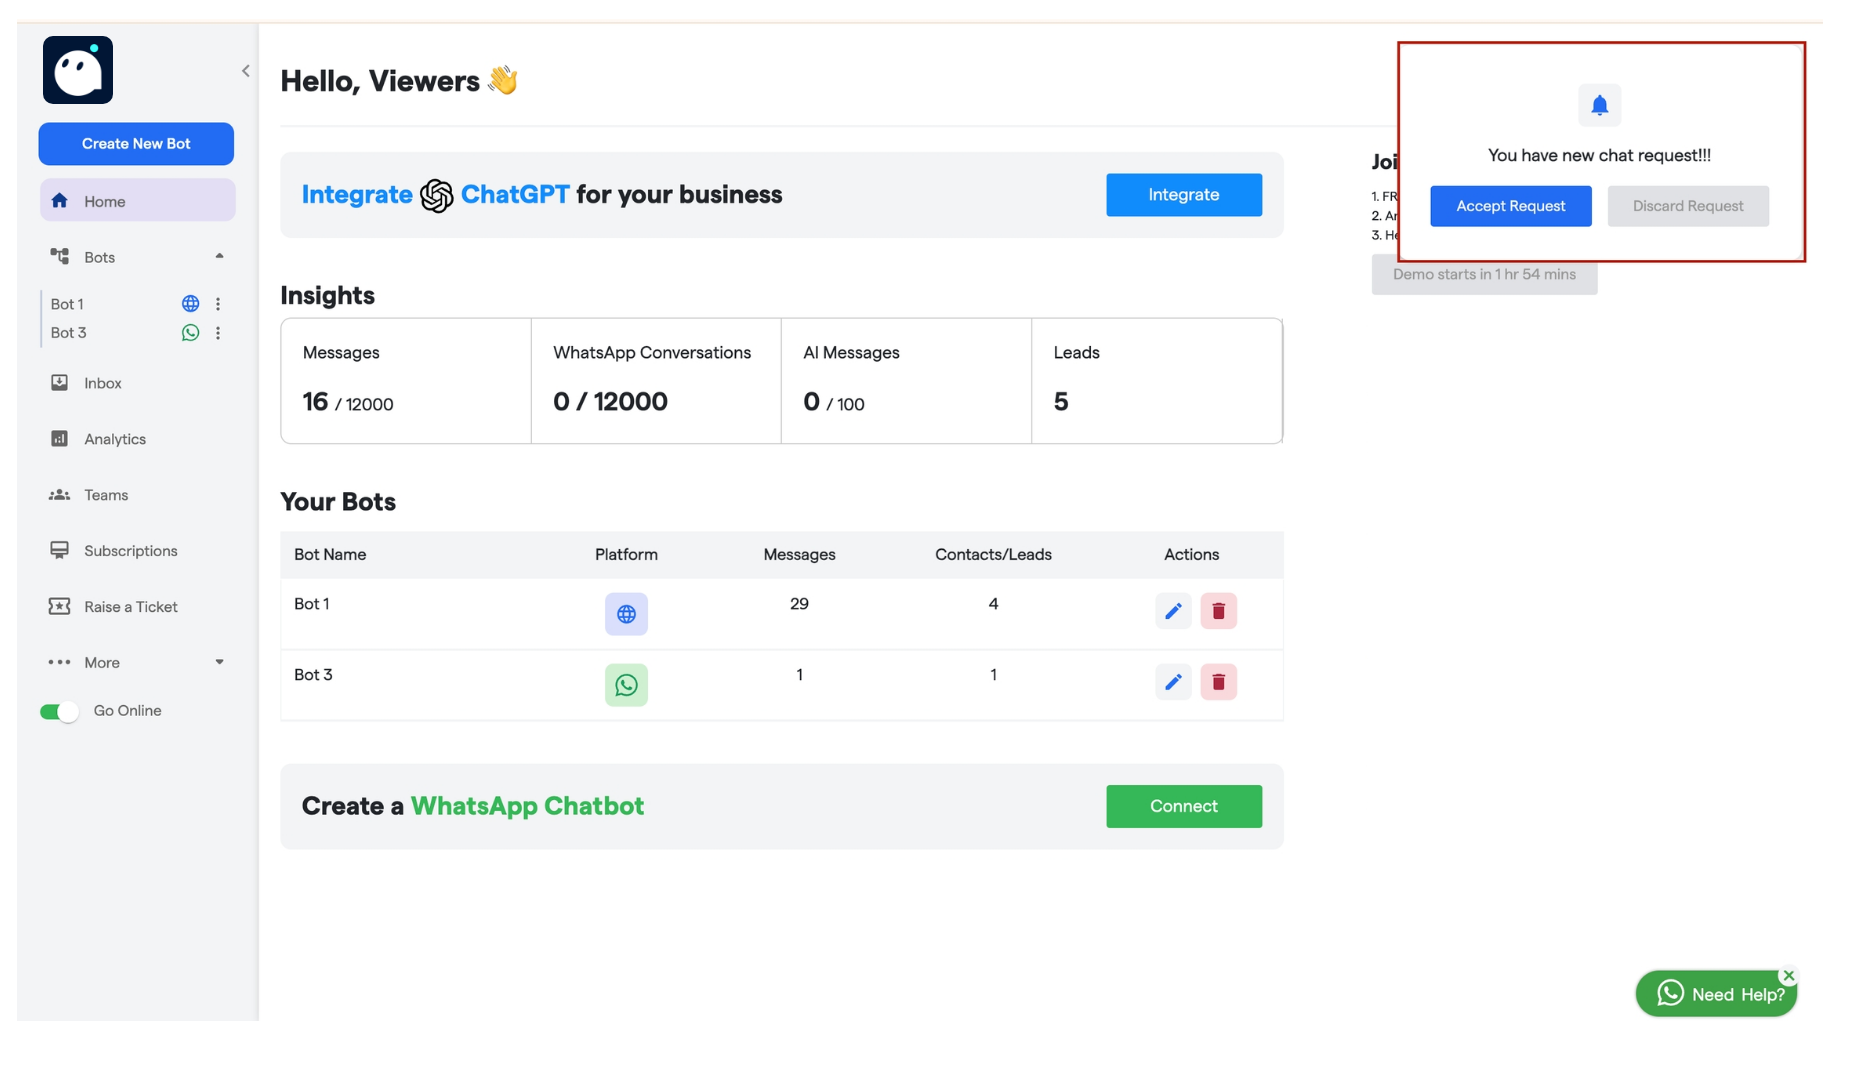Click the Messages insight card
Viewport: 1866px width, 1080px height.
[406, 381]
